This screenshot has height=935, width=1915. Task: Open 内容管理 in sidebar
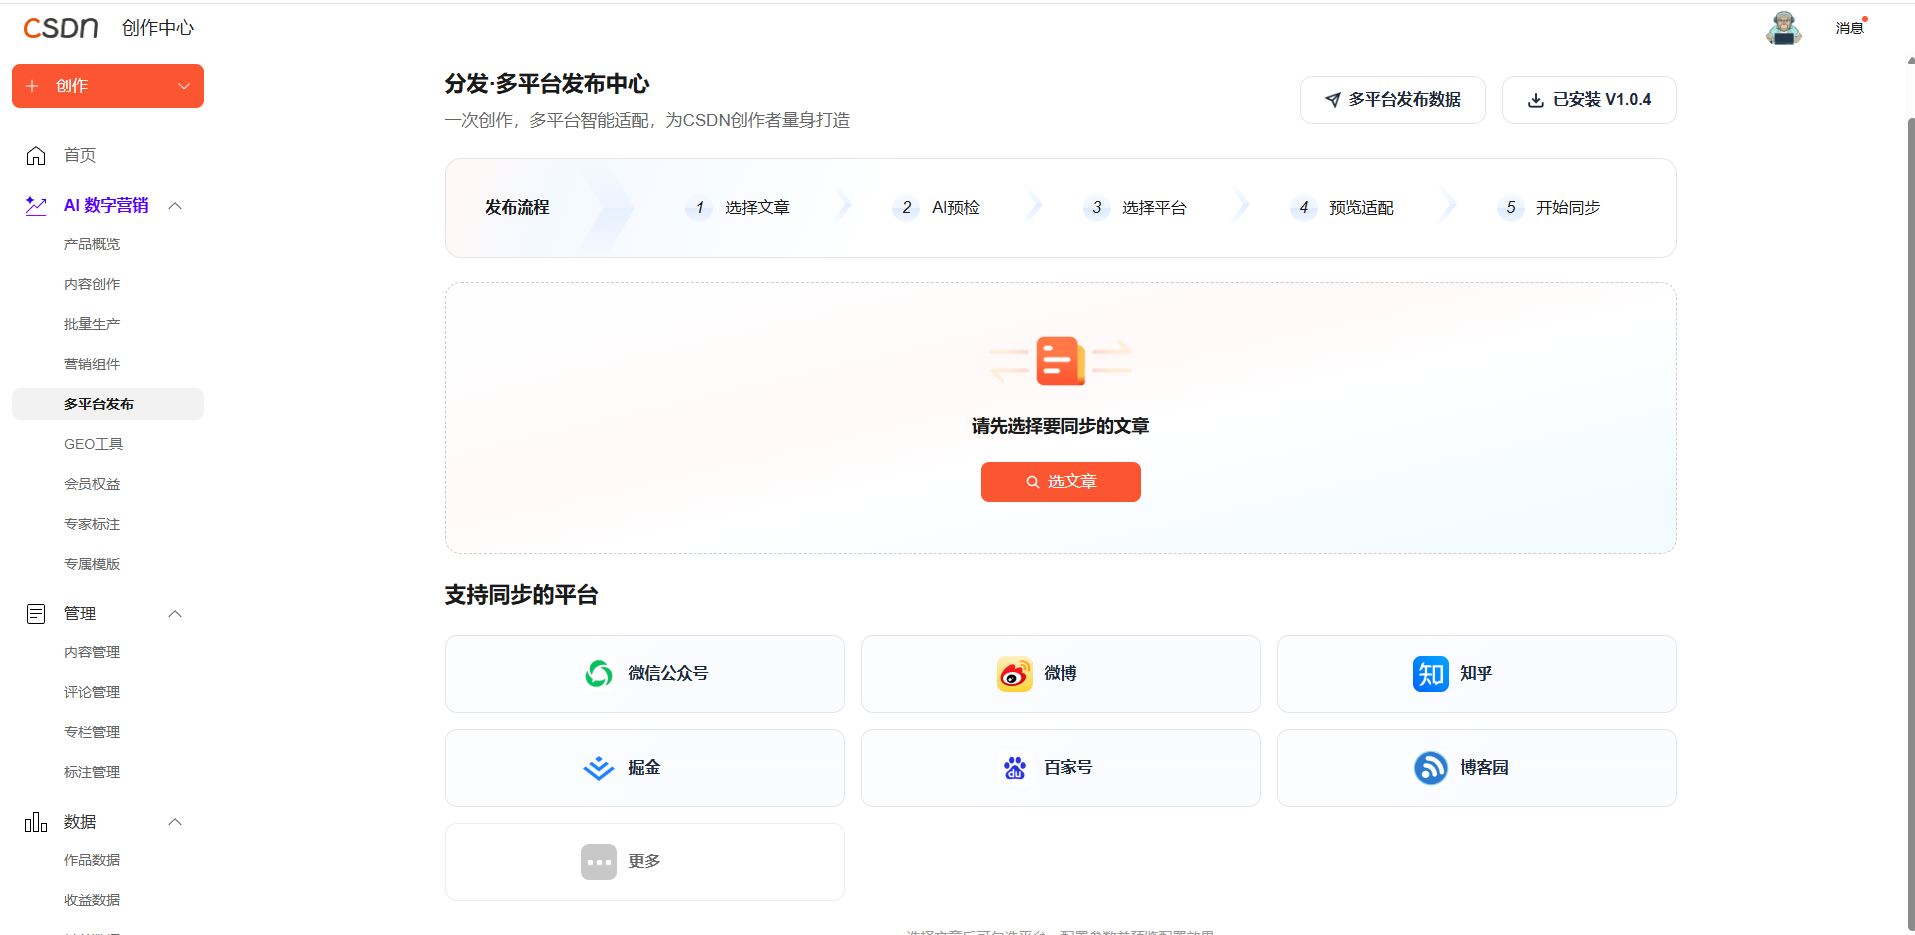92,652
